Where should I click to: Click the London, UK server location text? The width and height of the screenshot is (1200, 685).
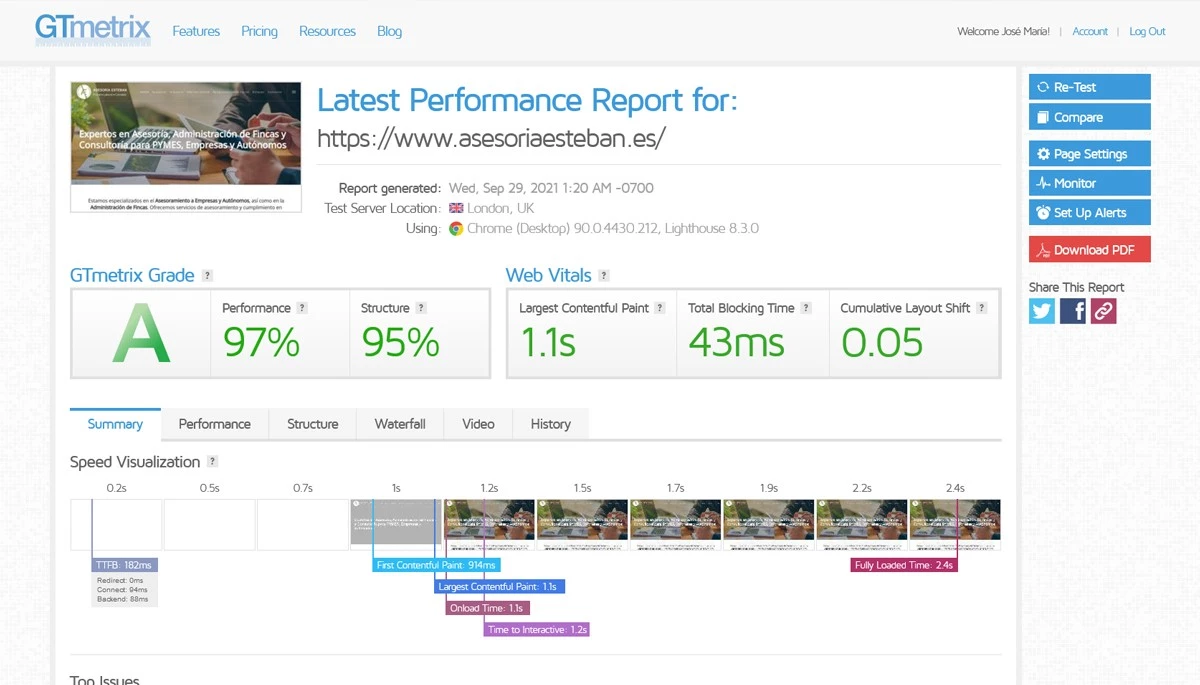coord(501,208)
